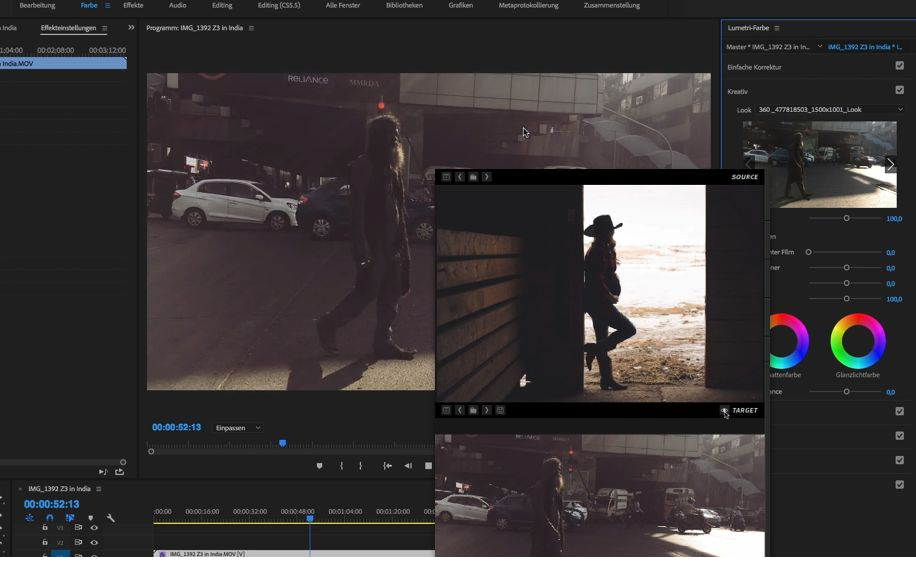Toggle the eye icon beside TARGET
The image size is (916, 579).
coord(724,410)
